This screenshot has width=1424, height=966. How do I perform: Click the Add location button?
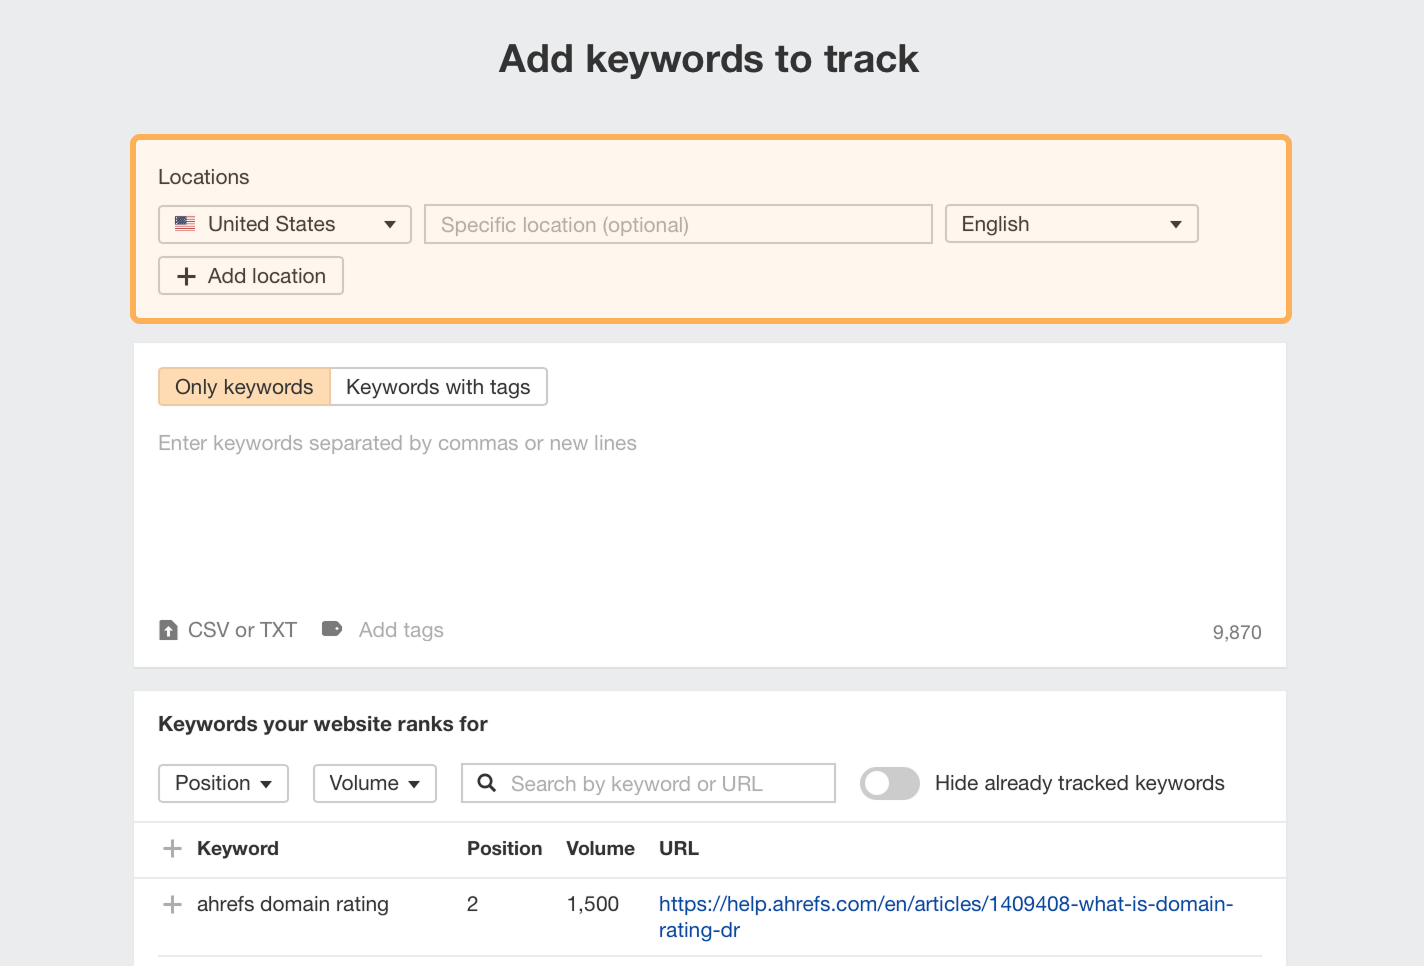point(250,276)
